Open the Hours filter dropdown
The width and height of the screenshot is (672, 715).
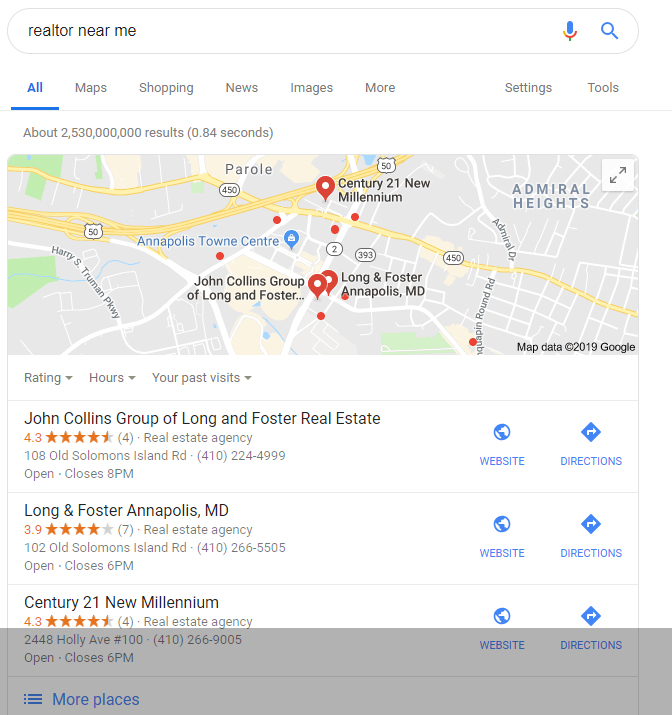(x=112, y=378)
